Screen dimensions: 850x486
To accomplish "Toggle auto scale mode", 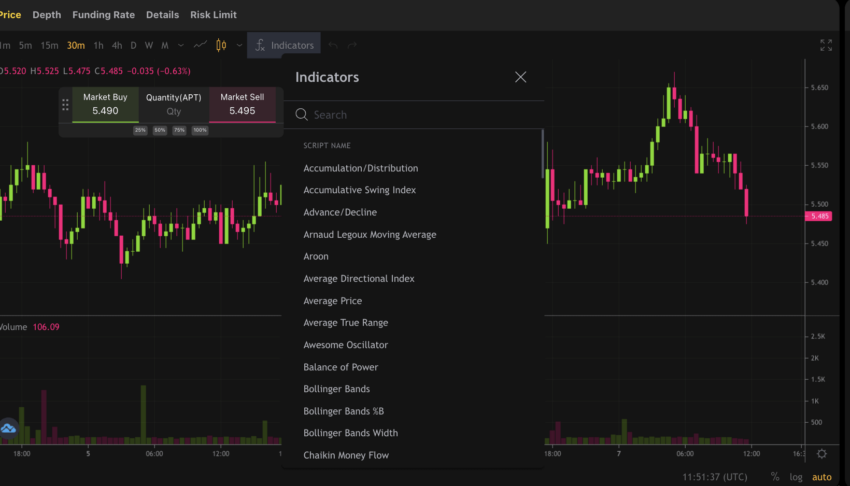I will pos(821,477).
